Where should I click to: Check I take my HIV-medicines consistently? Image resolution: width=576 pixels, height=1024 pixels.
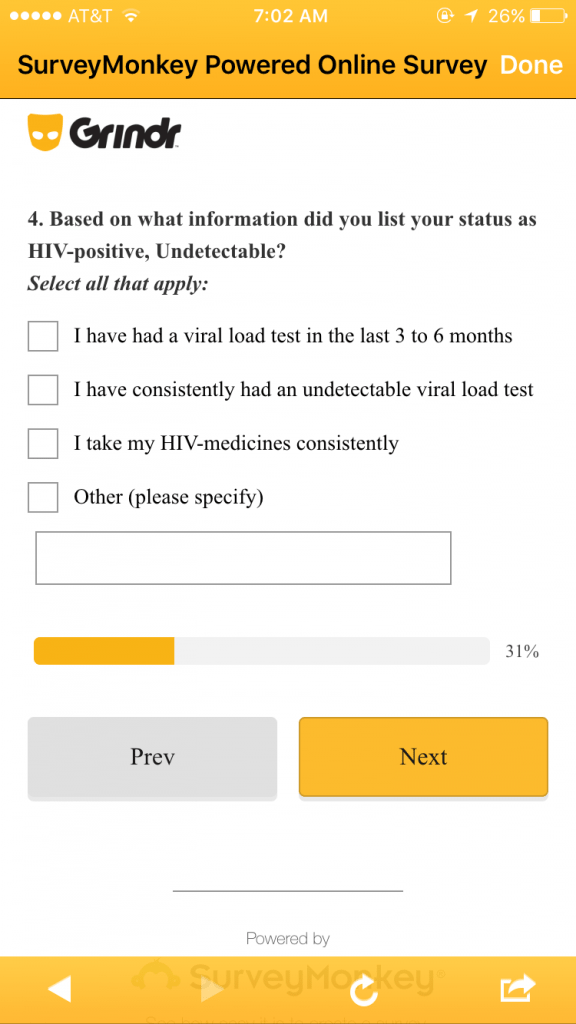click(43, 443)
